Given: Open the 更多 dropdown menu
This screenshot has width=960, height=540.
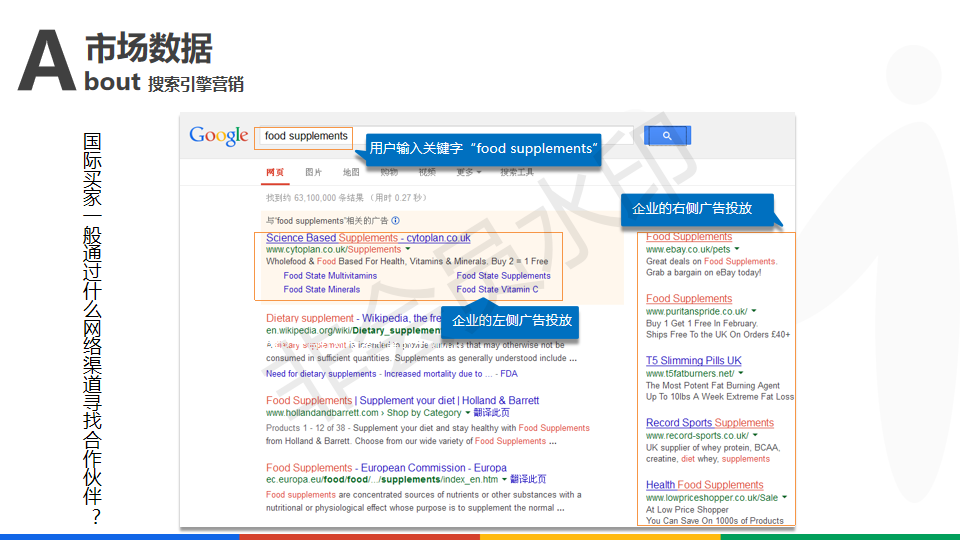Looking at the screenshot, I should click(468, 172).
